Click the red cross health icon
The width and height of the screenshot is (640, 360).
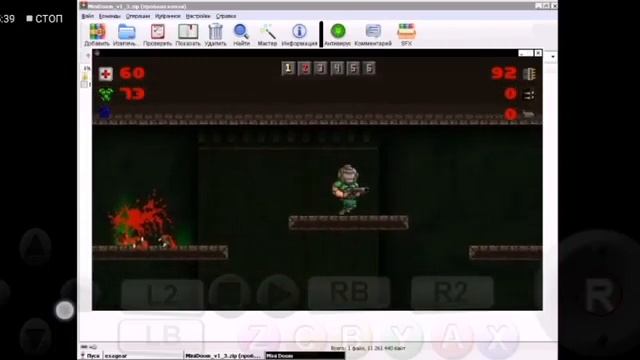point(106,73)
